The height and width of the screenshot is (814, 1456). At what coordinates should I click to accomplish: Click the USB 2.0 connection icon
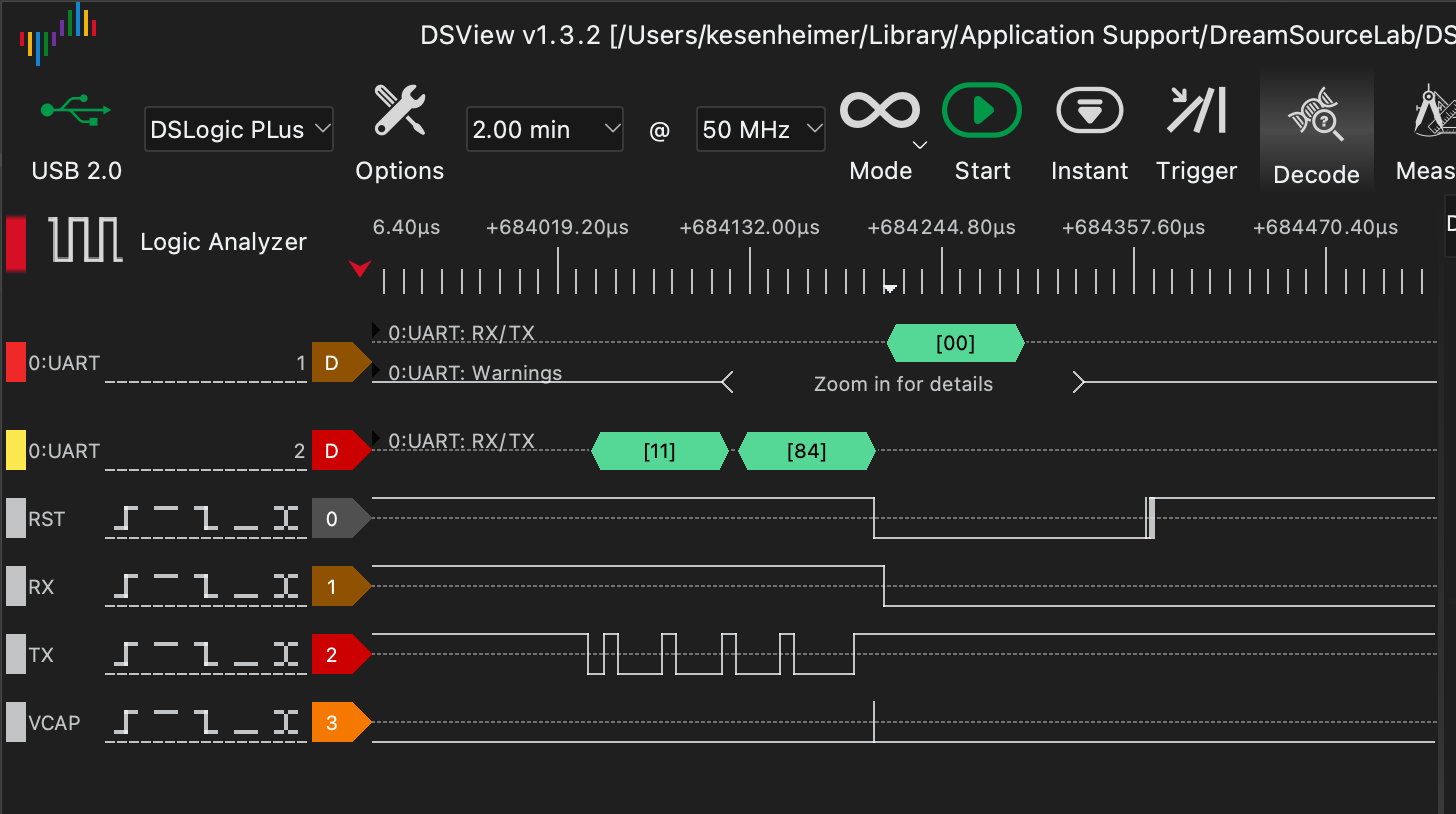[76, 110]
